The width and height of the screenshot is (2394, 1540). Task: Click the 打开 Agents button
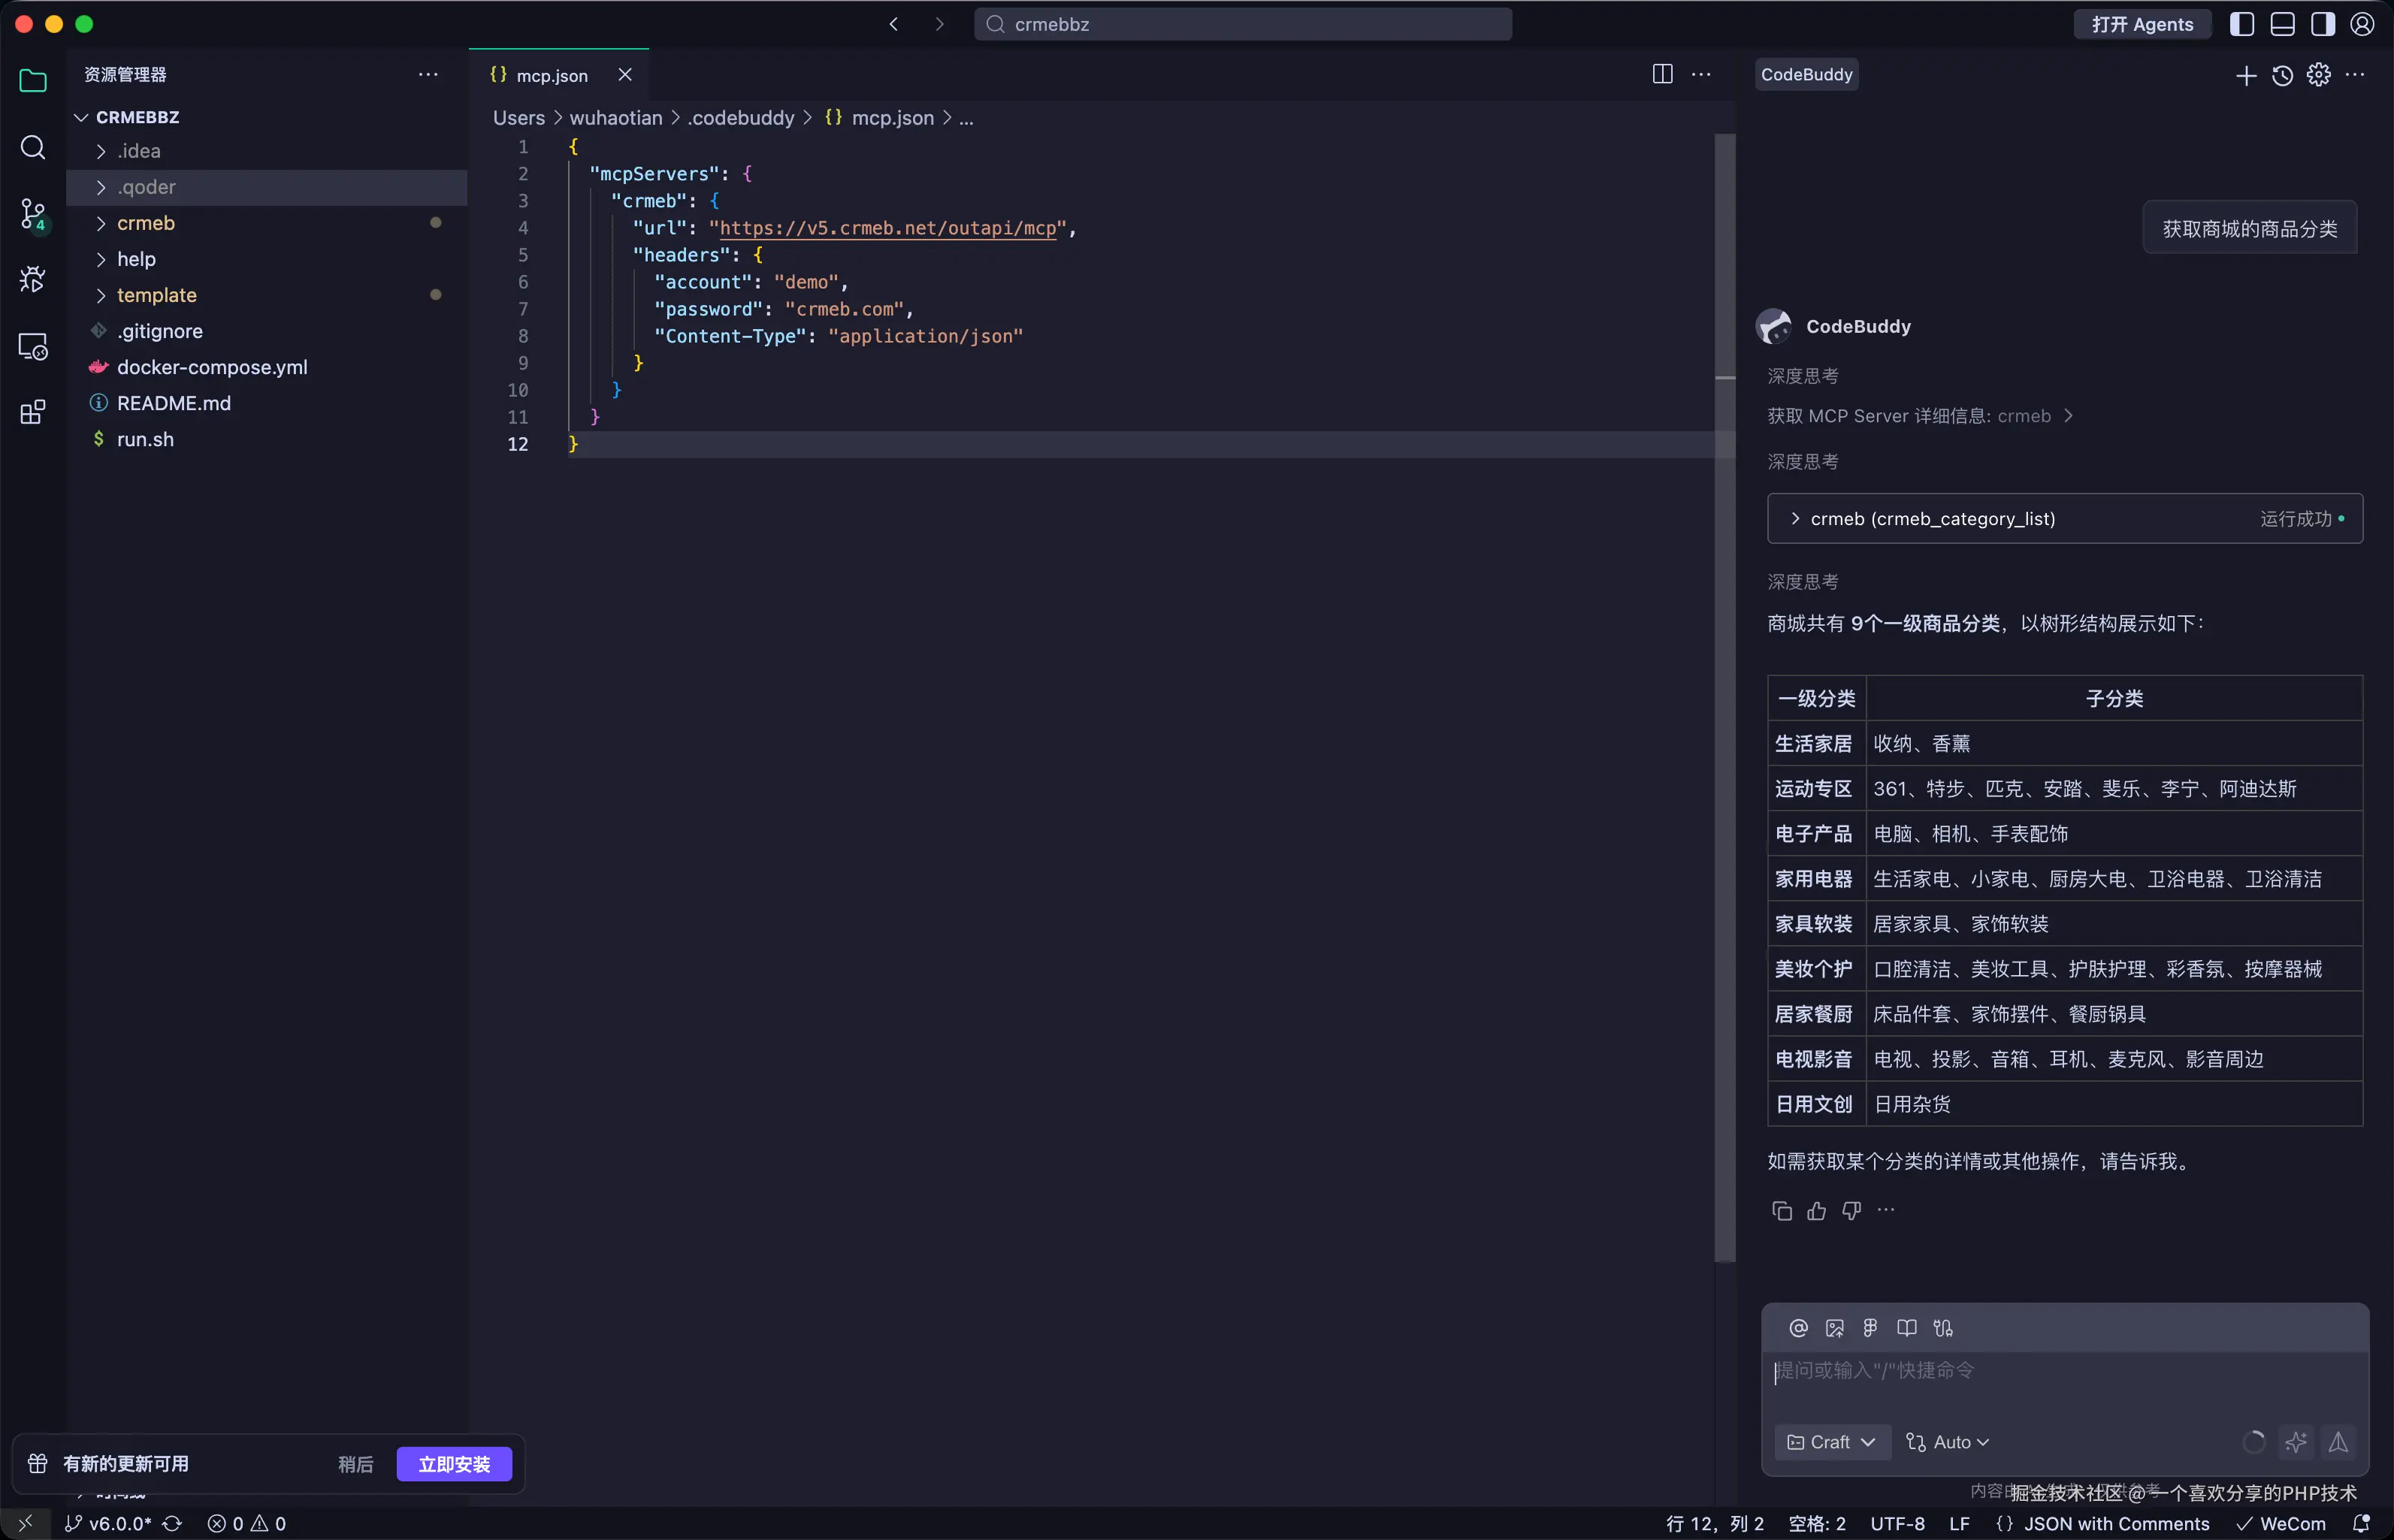pos(2142,24)
